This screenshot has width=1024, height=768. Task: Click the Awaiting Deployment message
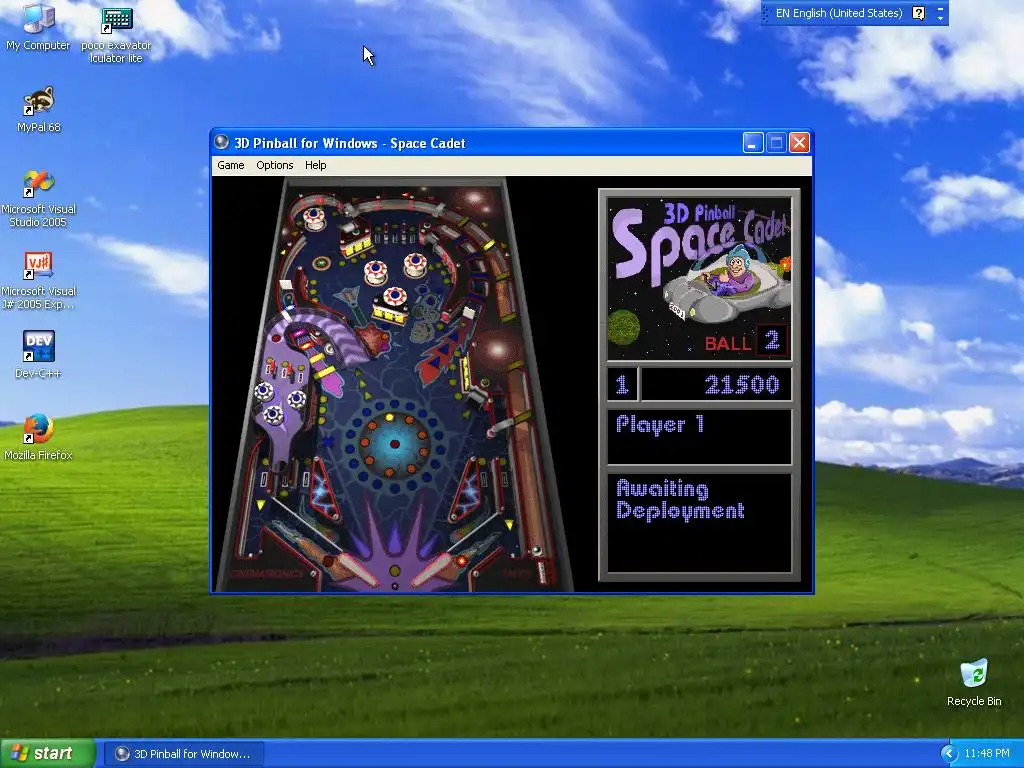click(x=680, y=500)
